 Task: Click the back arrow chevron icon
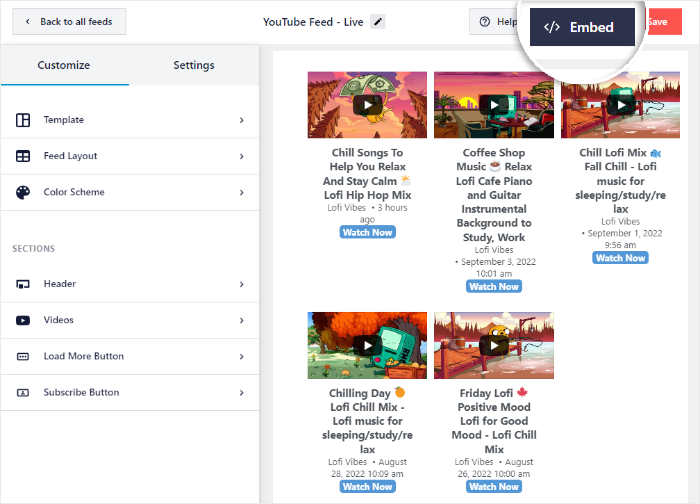[28, 21]
